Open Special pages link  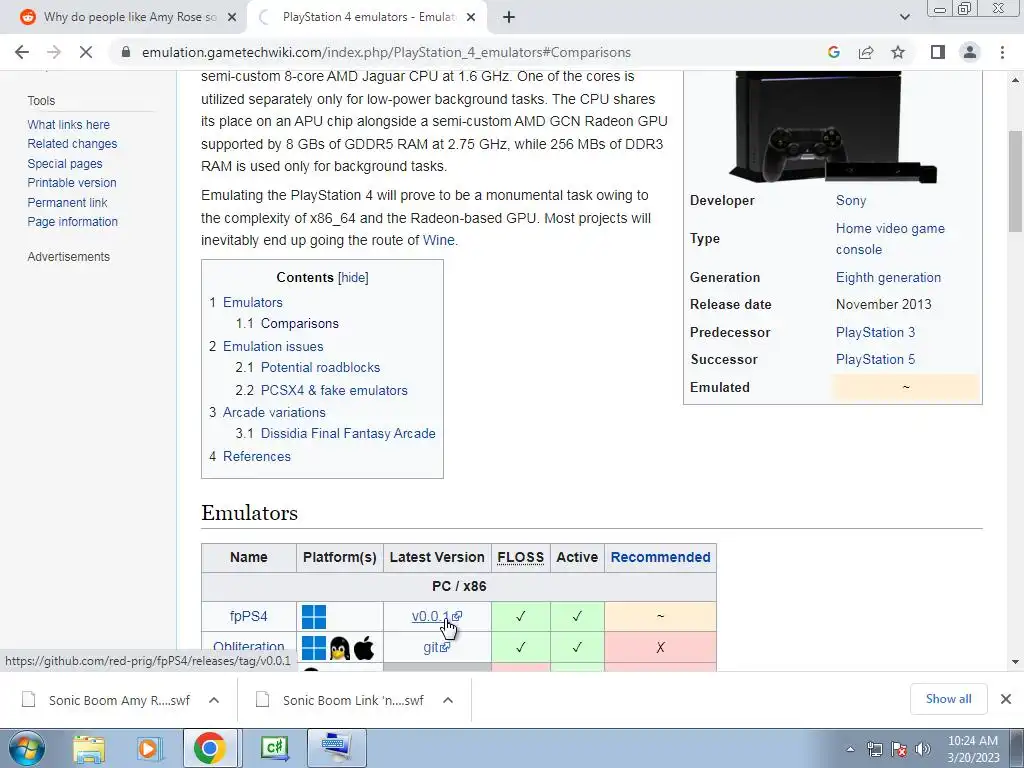coord(65,164)
